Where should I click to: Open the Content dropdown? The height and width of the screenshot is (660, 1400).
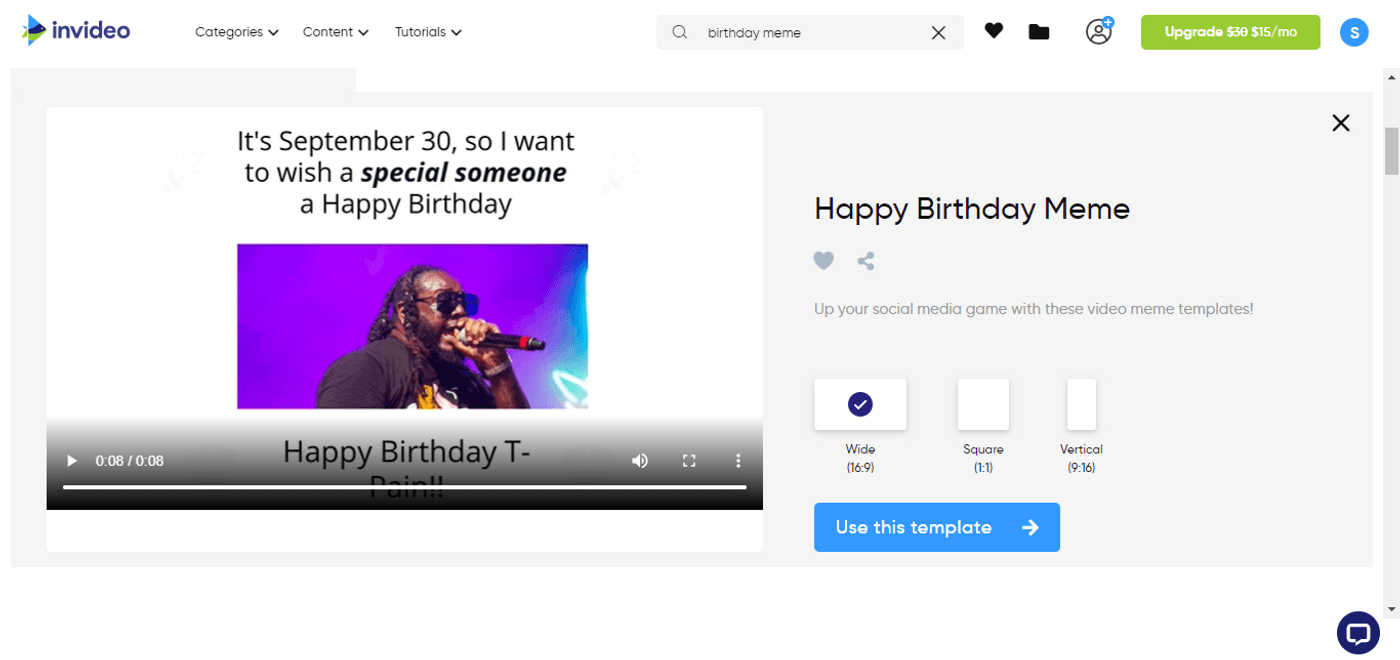pos(335,31)
